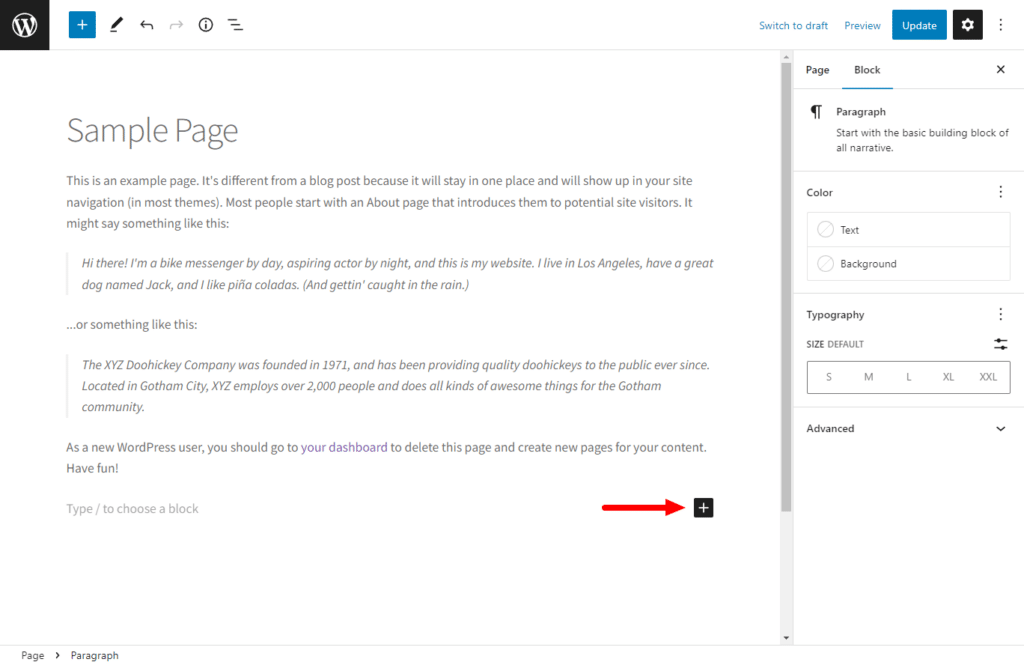Click the Paragraph block icon in the sidebar
Image resolution: width=1024 pixels, height=665 pixels.
tap(816, 111)
